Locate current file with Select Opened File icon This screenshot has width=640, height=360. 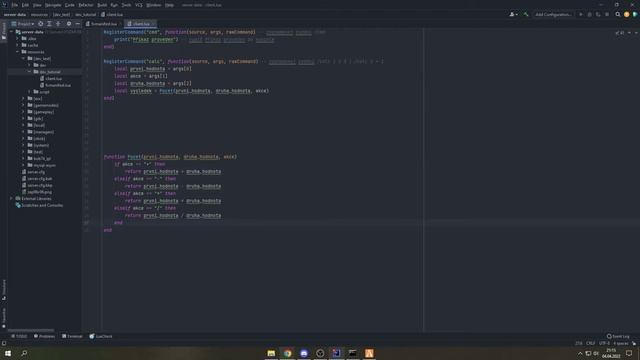(x=40, y=24)
